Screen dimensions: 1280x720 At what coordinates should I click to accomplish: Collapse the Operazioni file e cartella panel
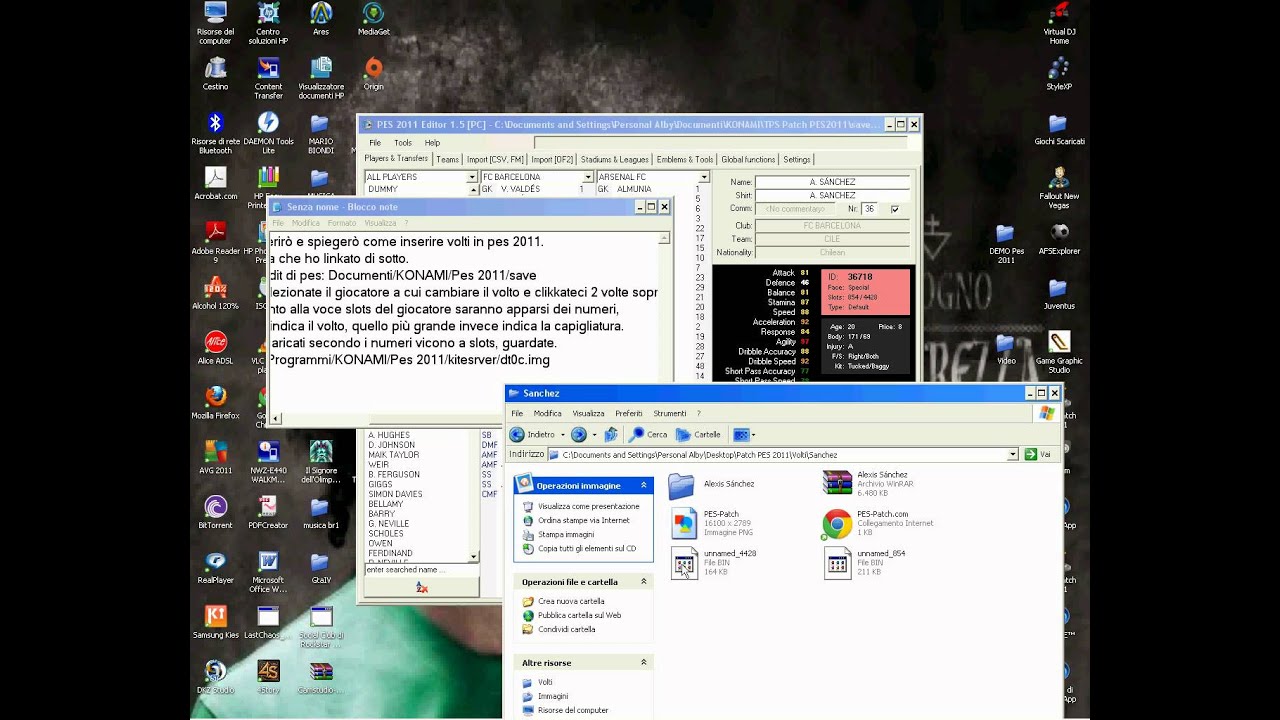[644, 581]
